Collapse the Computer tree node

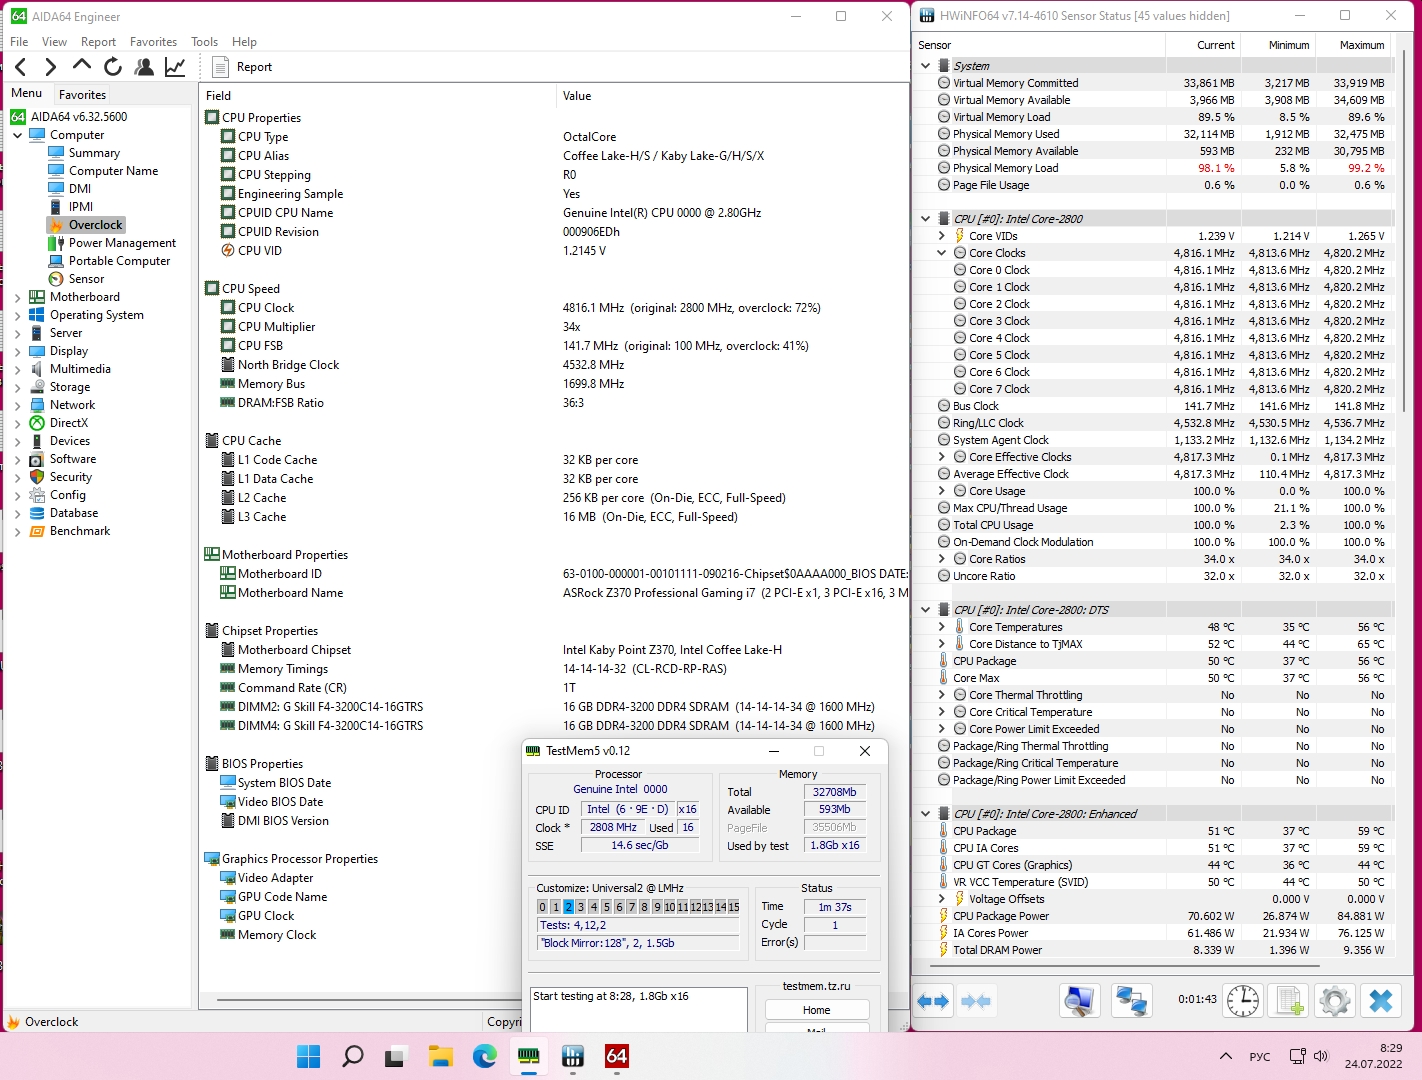tap(17, 135)
